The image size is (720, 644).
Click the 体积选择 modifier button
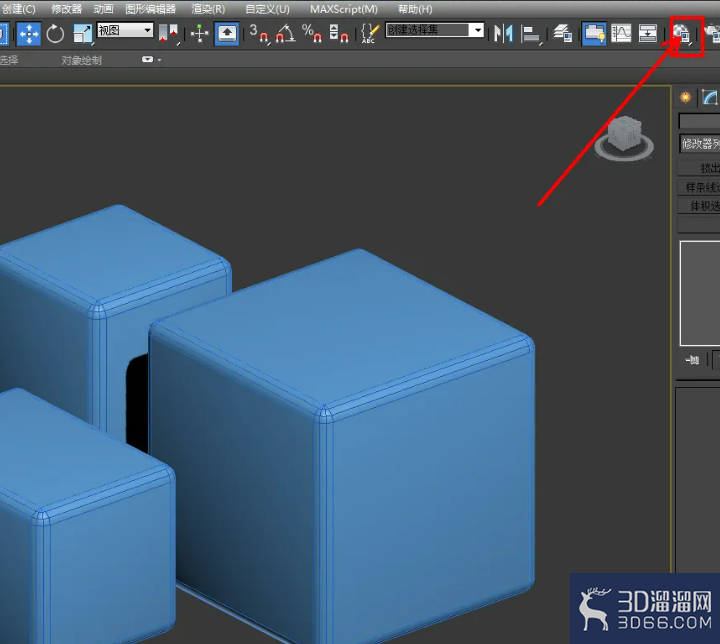tap(699, 206)
